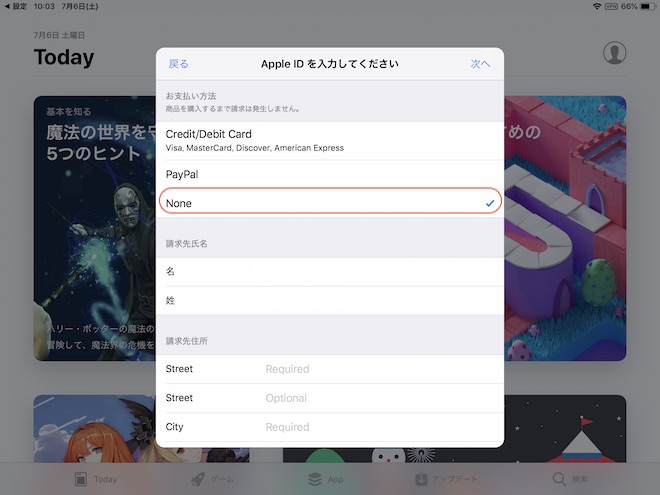Open the castle artwork story card
This screenshot has width=660, height=495.
point(565,228)
